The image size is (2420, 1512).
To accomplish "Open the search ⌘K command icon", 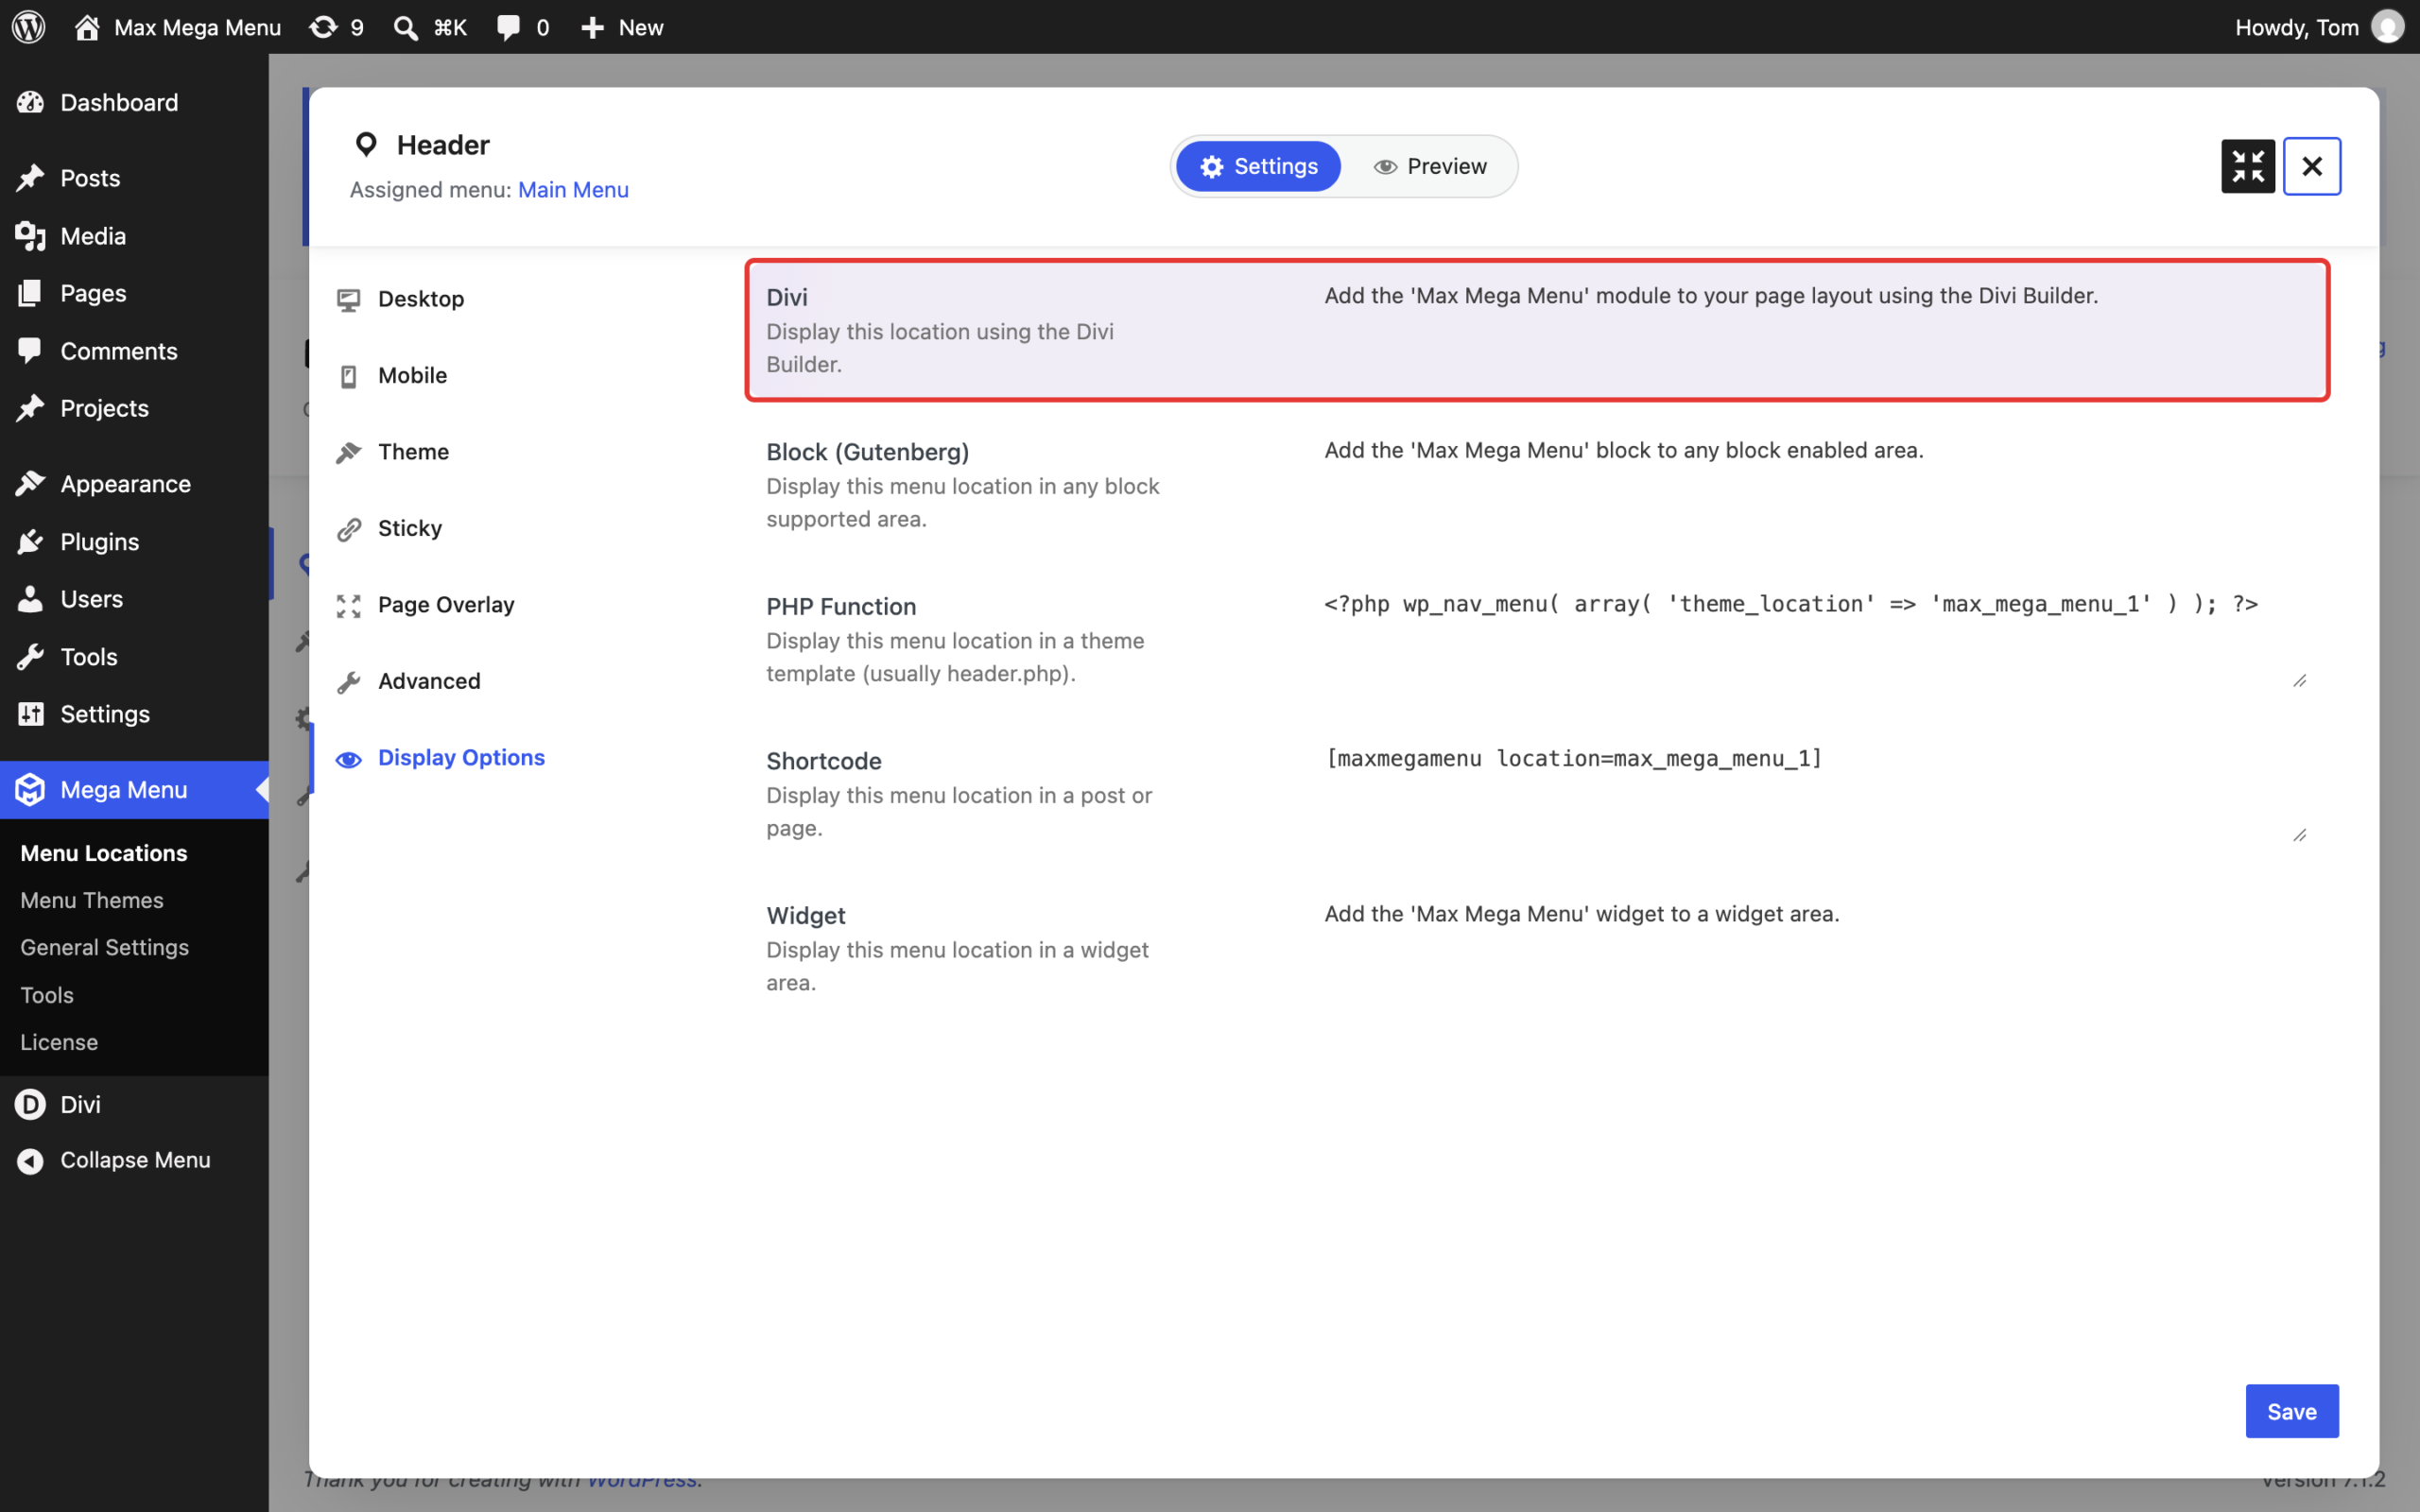I will pyautogui.click(x=430, y=27).
